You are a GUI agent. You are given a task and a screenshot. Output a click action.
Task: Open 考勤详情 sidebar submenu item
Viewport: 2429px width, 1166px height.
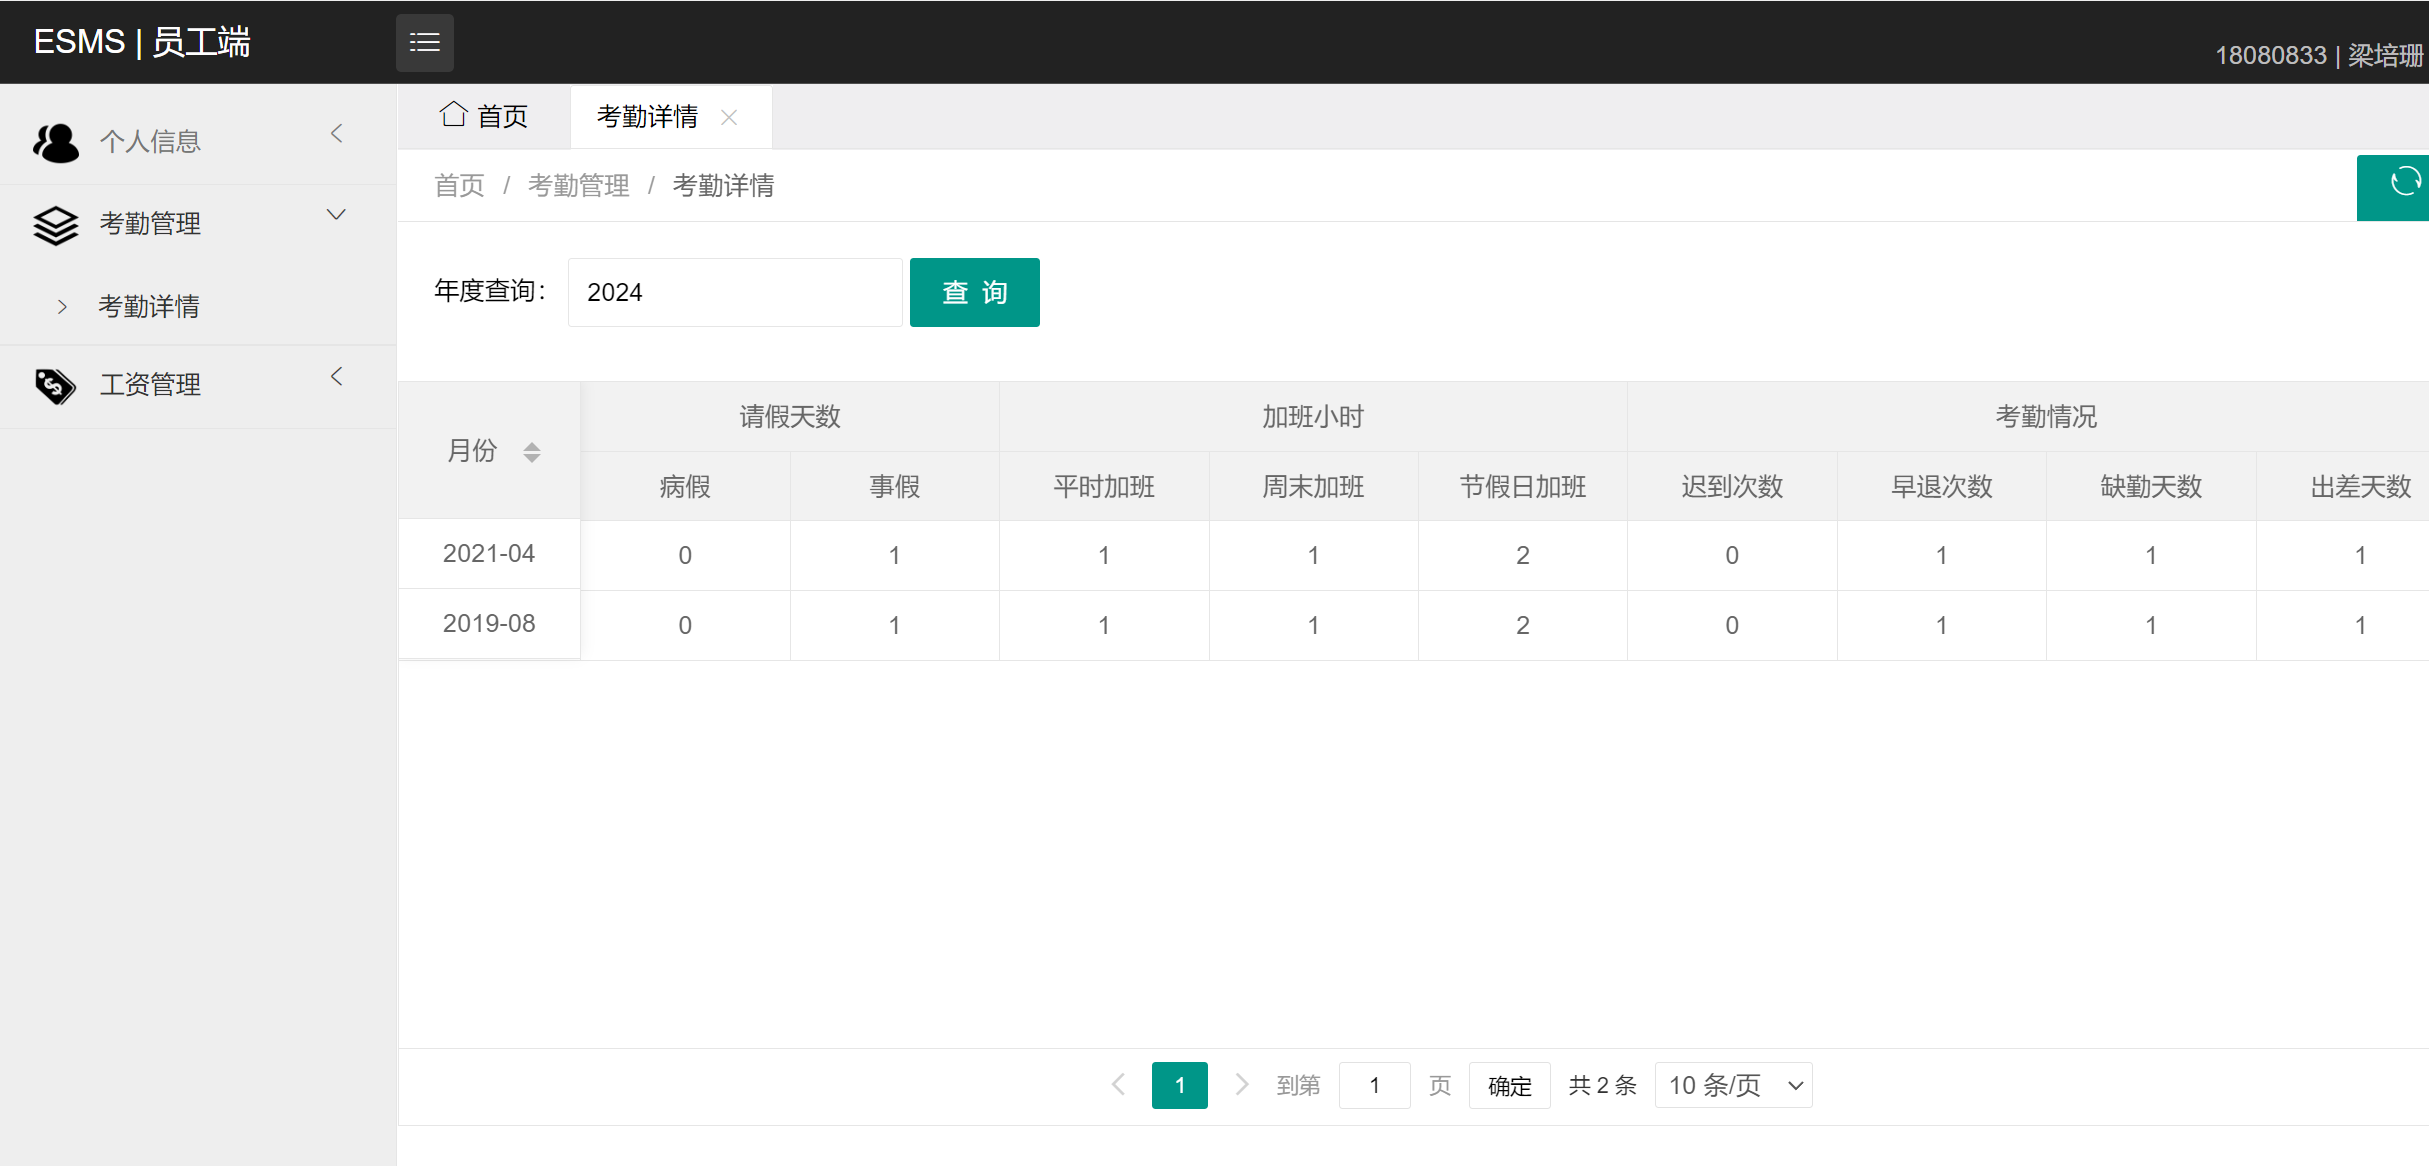pos(149,306)
